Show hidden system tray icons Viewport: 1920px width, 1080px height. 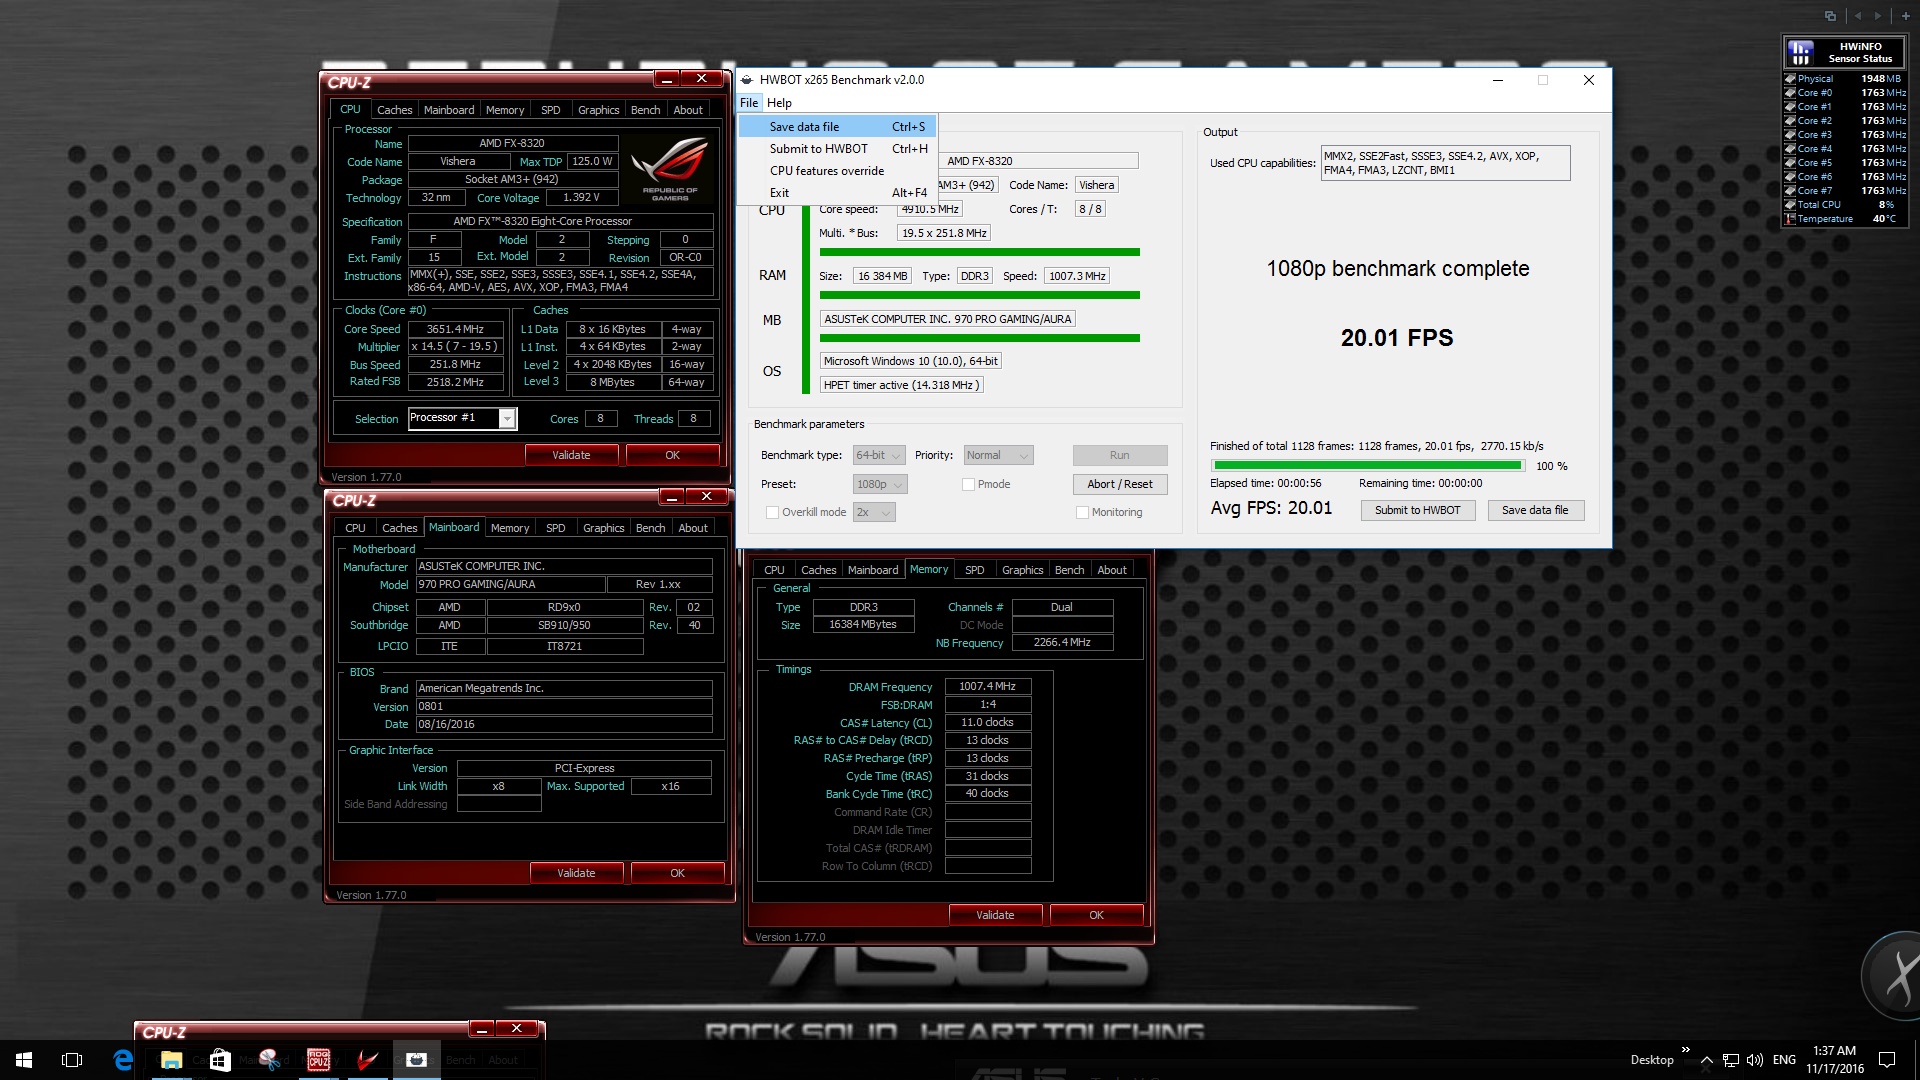point(1707,1060)
